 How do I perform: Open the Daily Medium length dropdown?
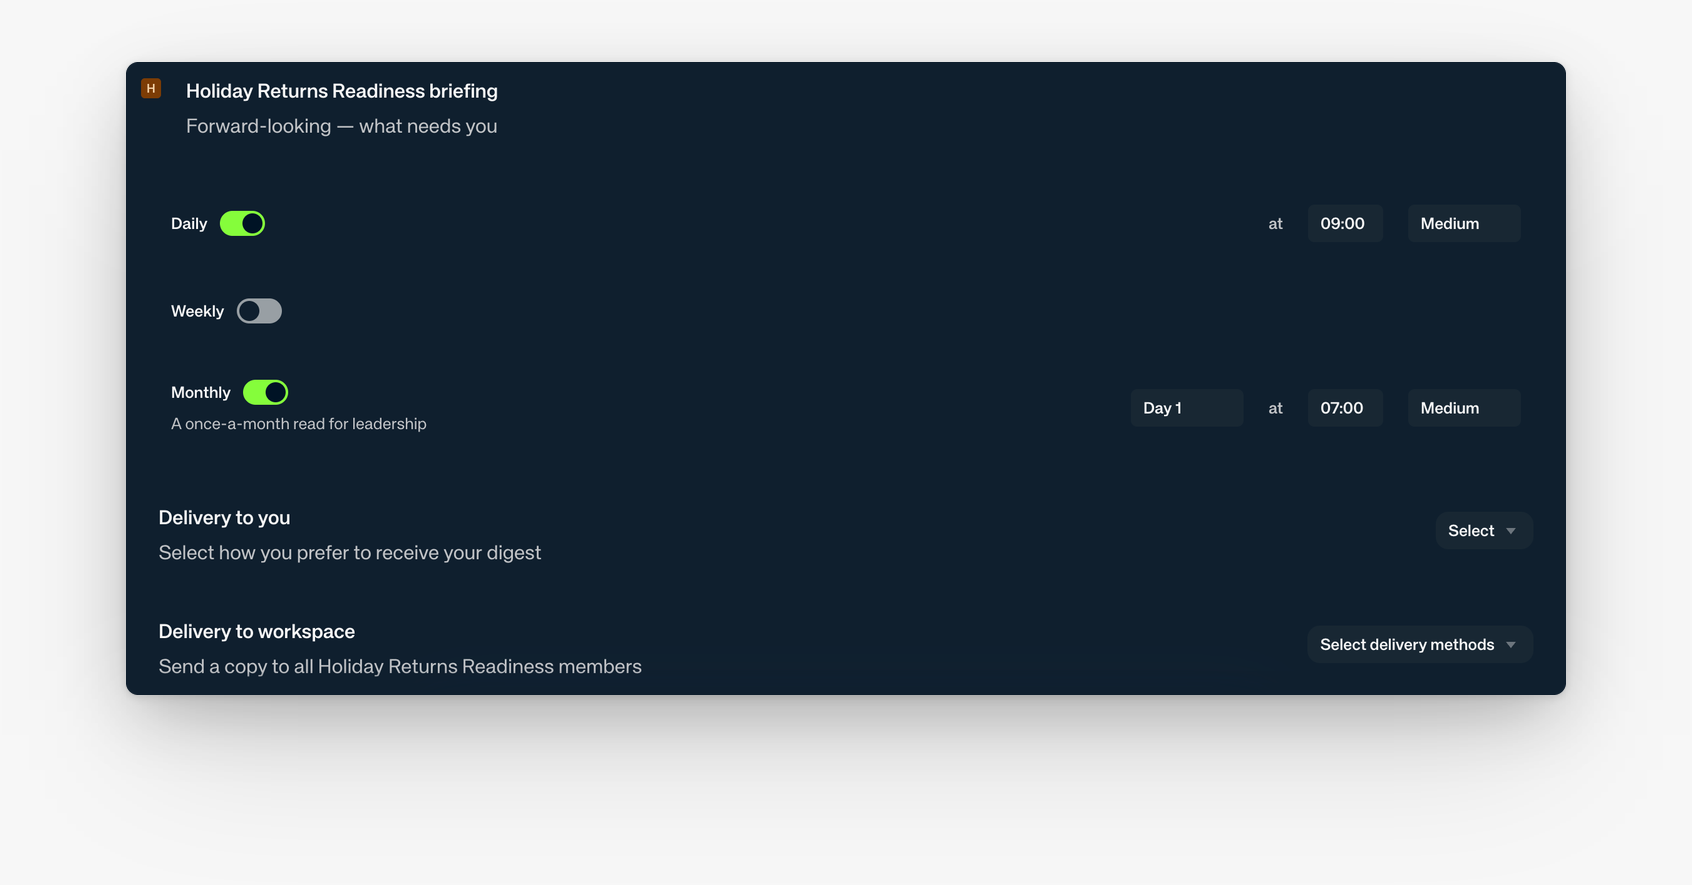(1464, 223)
